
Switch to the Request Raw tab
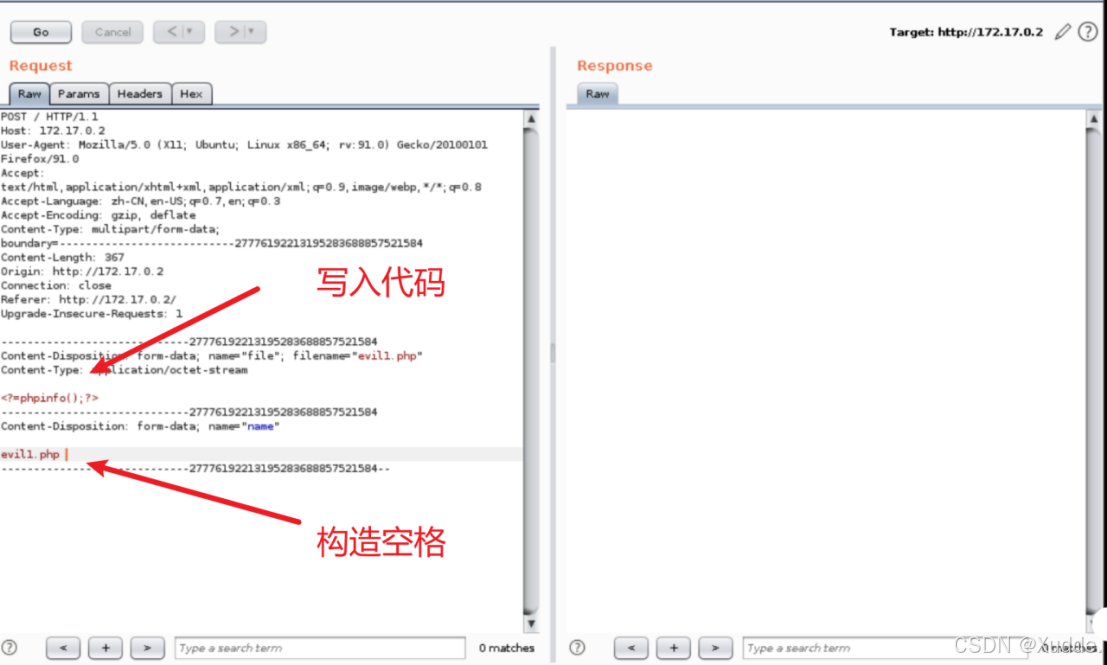[30, 94]
